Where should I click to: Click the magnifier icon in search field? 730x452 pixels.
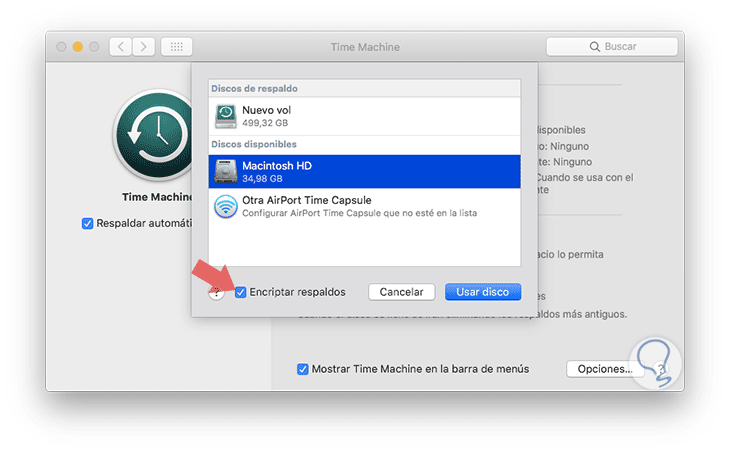(595, 47)
